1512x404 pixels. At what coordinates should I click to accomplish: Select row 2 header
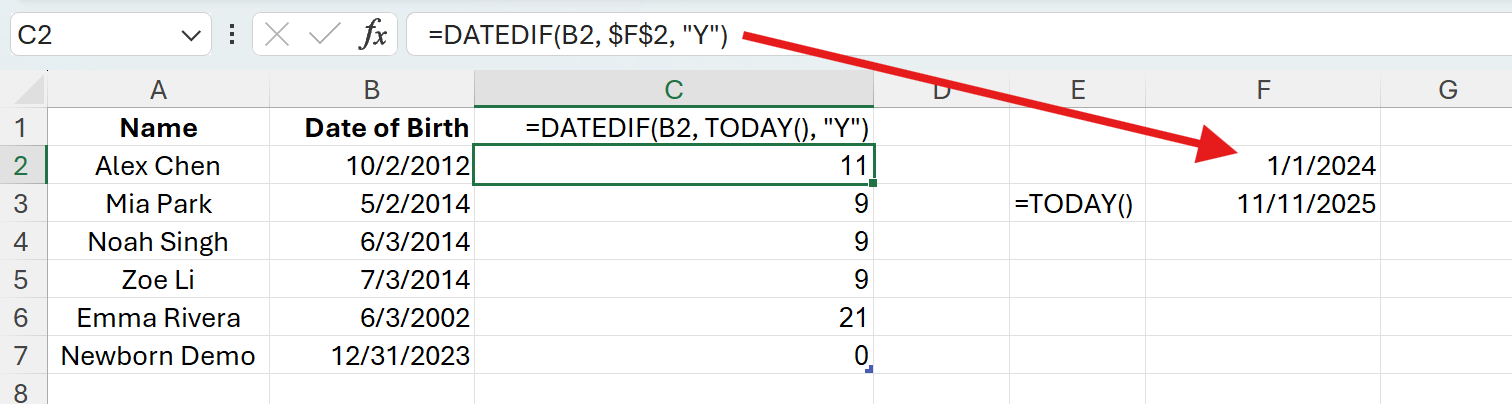point(24,166)
